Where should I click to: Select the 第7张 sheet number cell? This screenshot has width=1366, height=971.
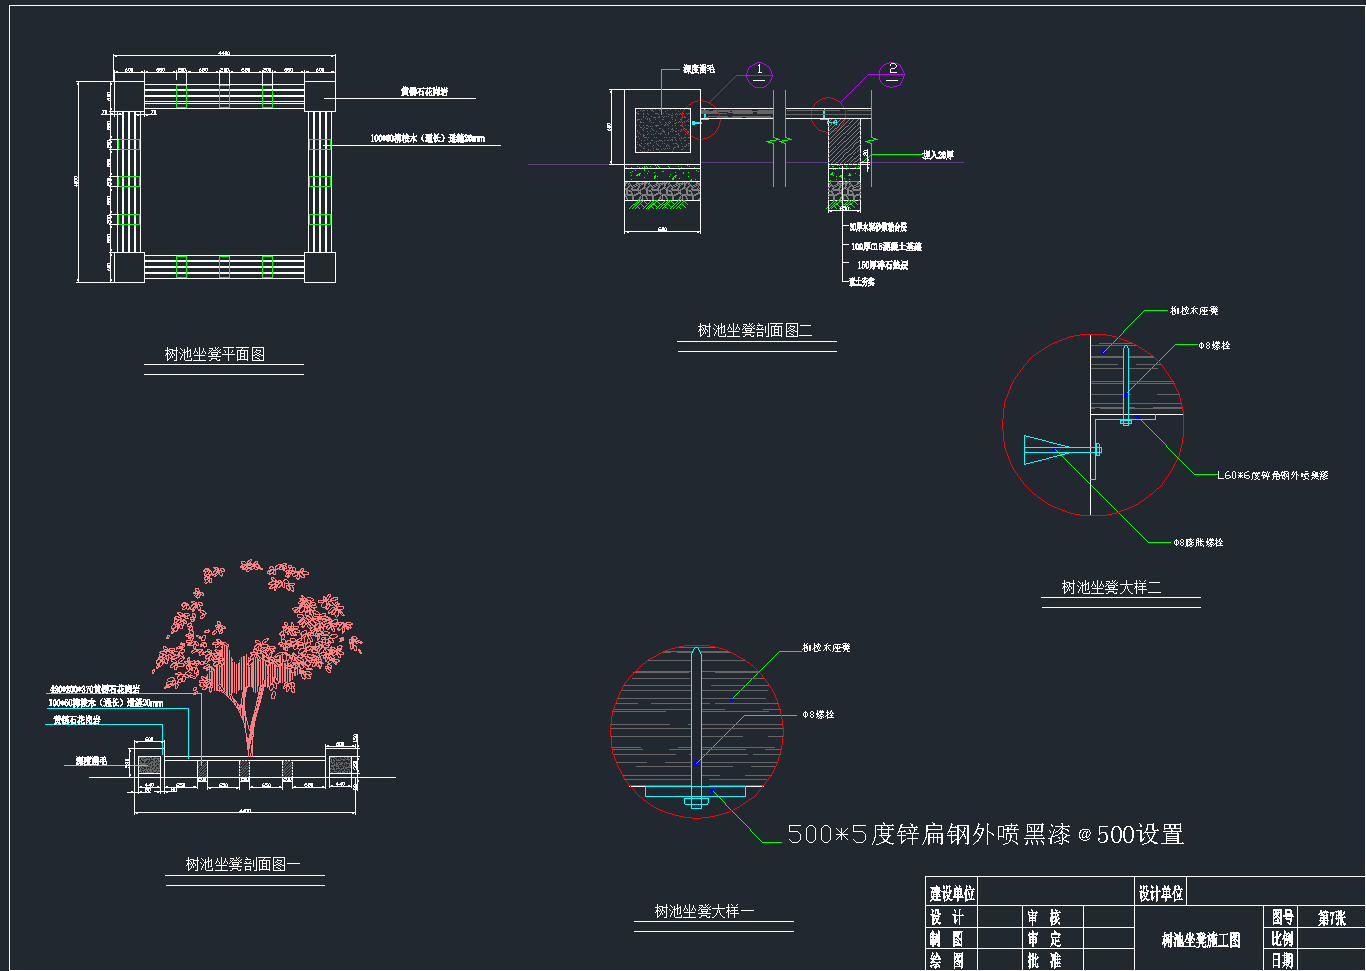click(1331, 917)
